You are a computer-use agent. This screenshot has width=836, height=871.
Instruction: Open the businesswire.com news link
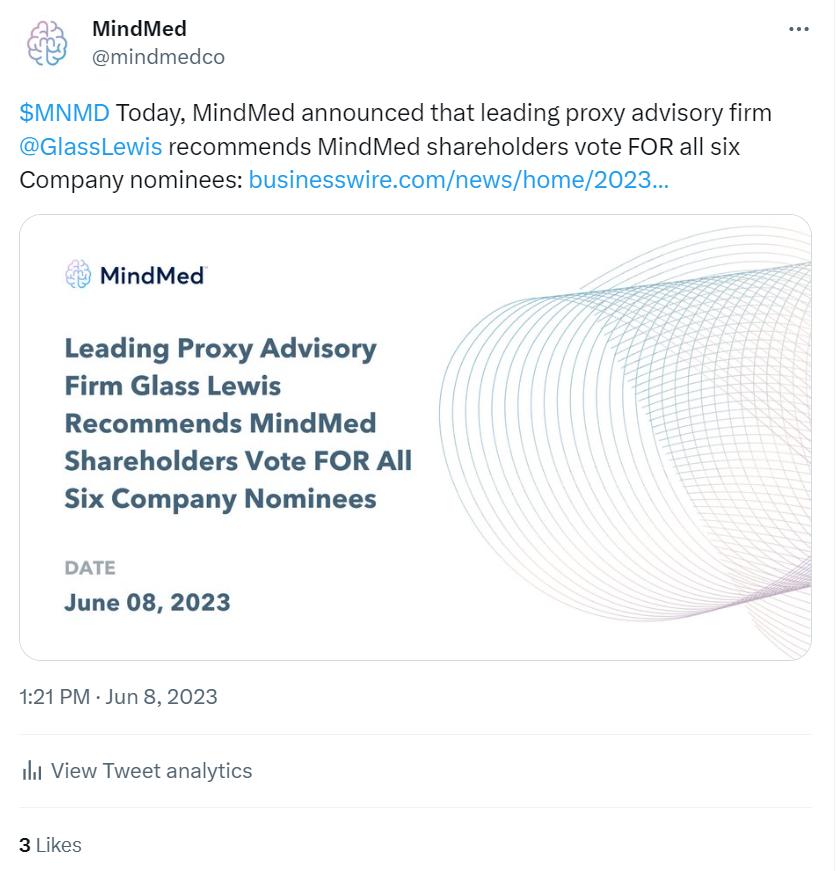pyautogui.click(x=458, y=181)
